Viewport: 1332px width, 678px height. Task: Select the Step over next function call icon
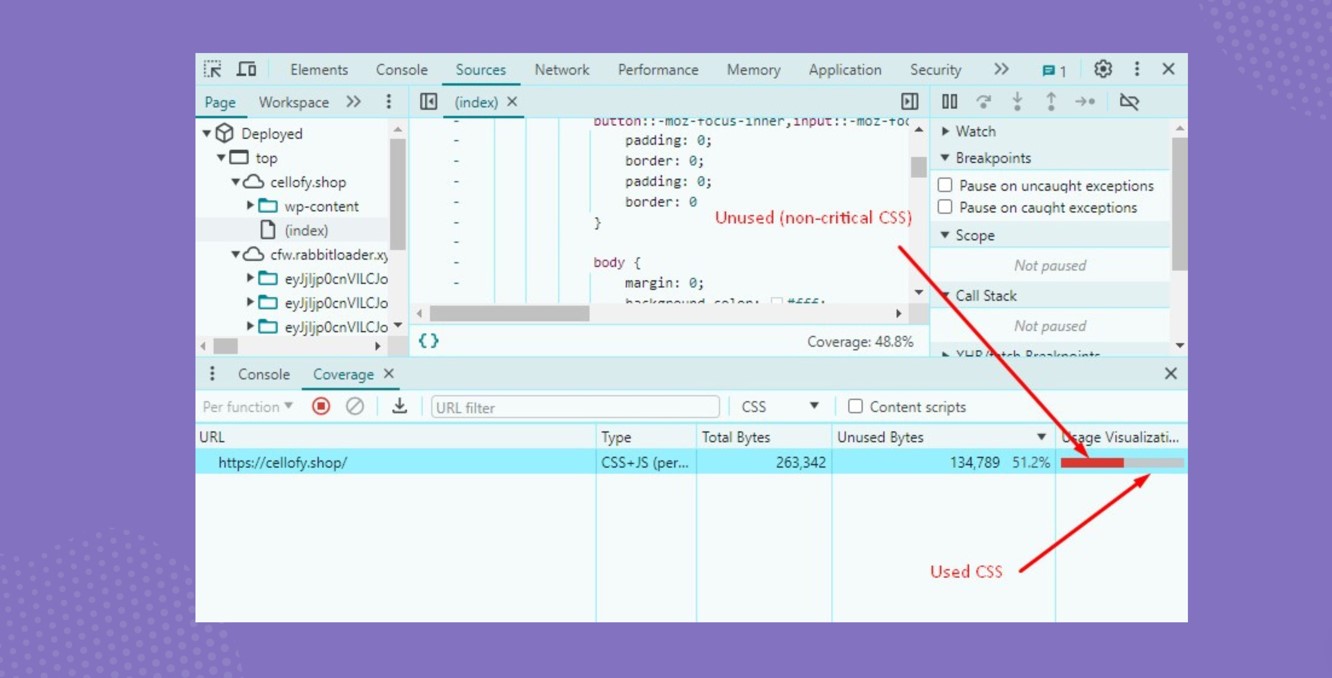coord(984,101)
